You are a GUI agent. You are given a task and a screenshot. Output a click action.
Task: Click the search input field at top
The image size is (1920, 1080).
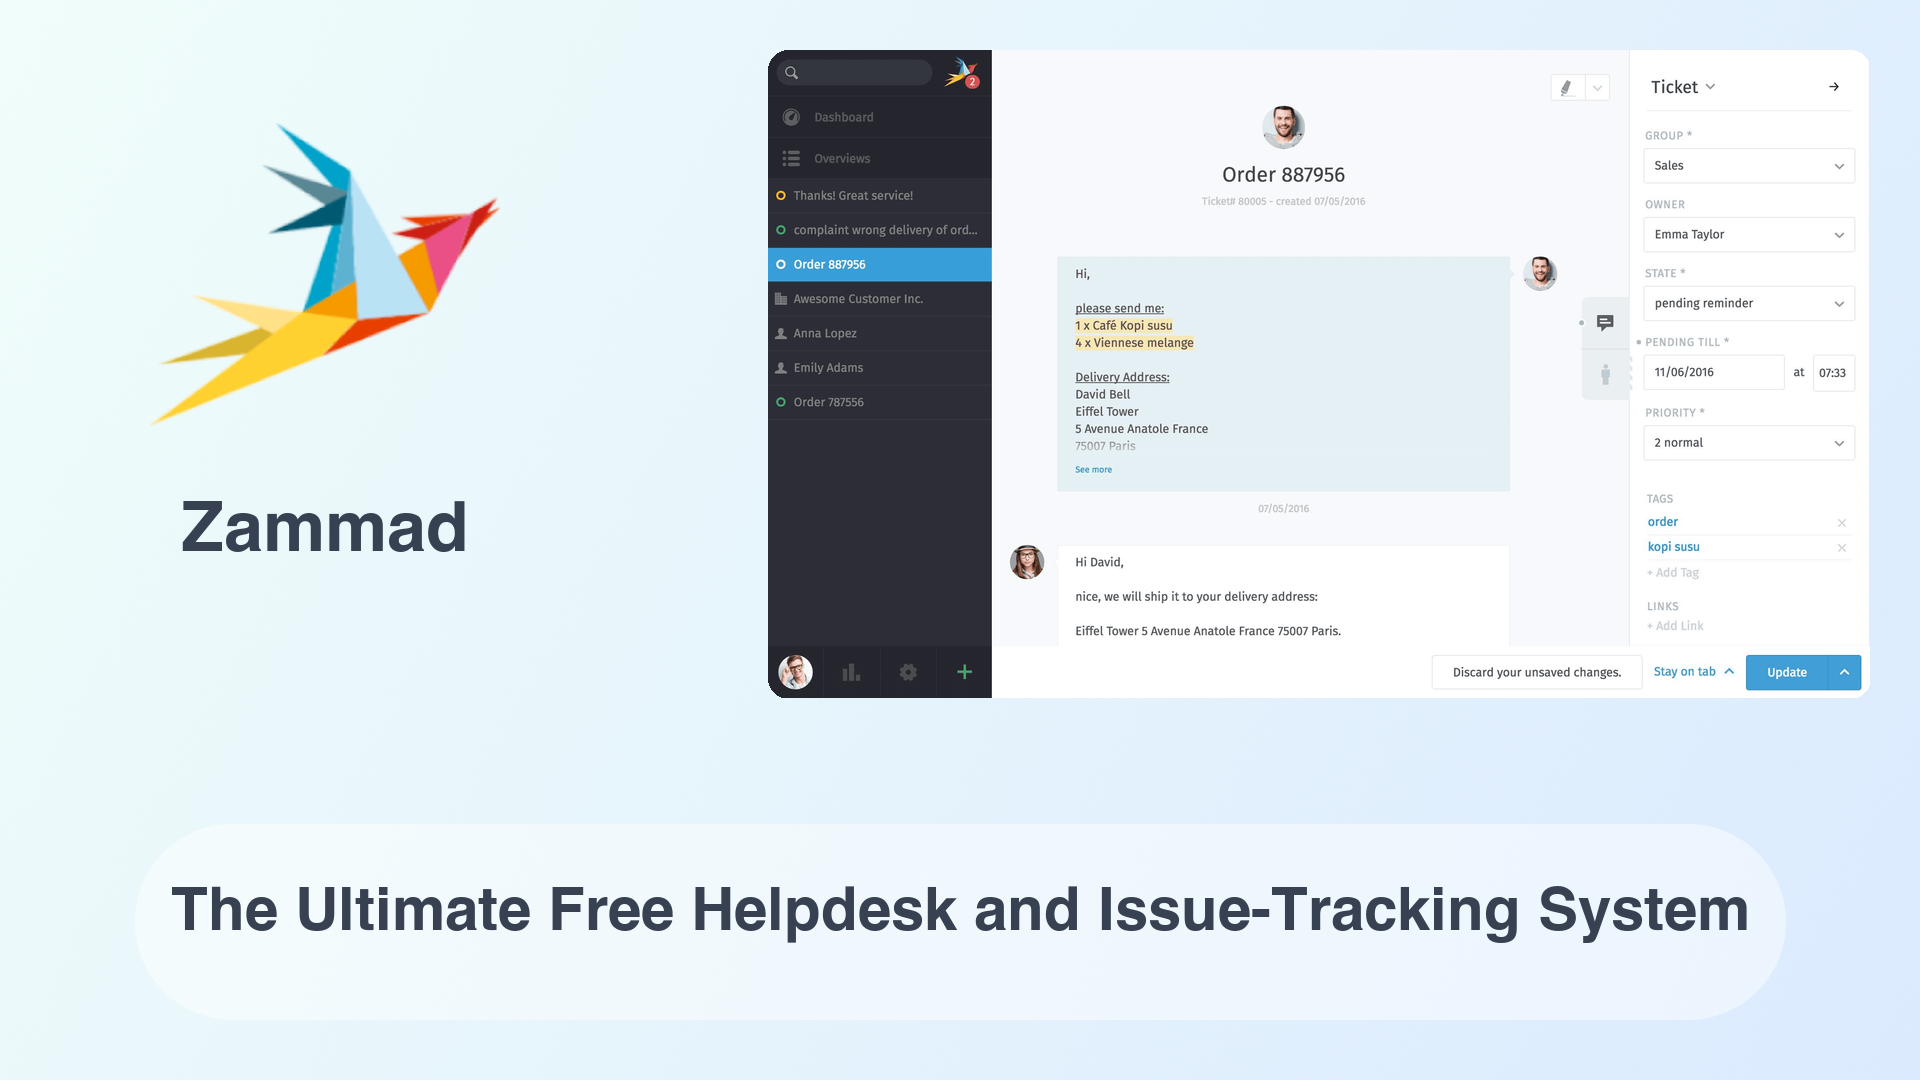[x=857, y=73]
